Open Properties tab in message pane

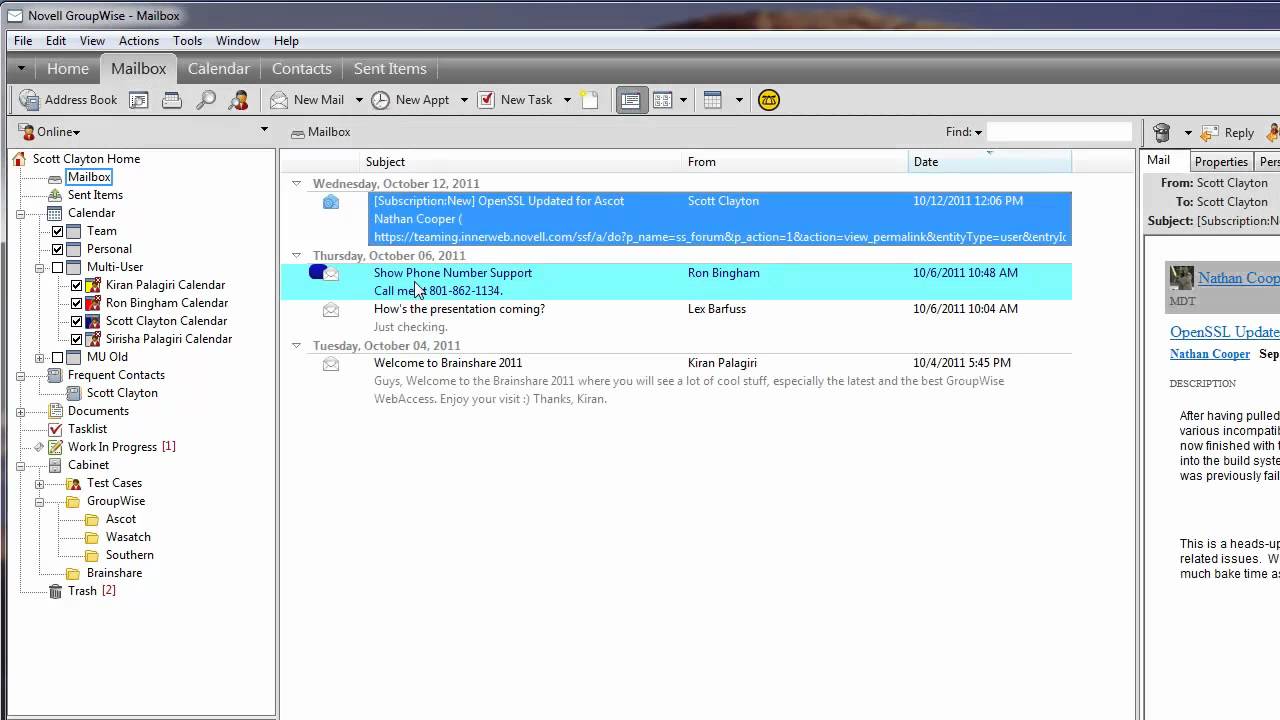click(1221, 161)
